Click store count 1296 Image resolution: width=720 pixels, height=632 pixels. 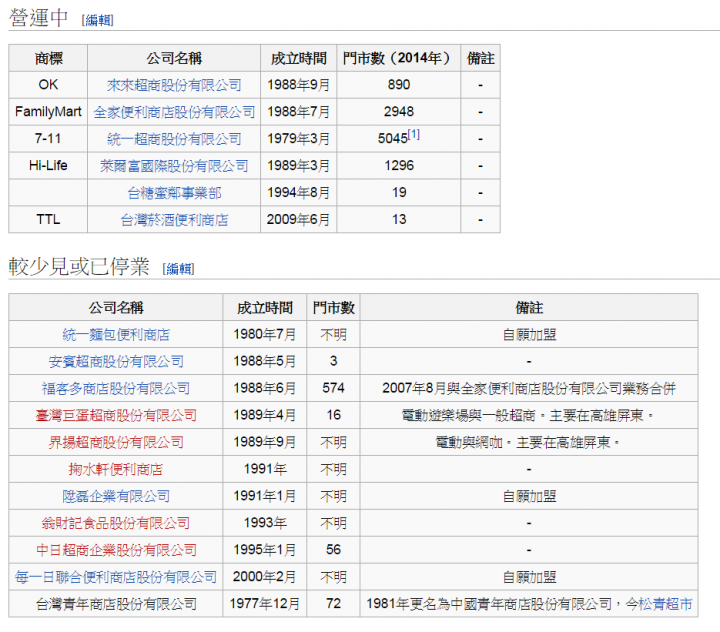399,166
